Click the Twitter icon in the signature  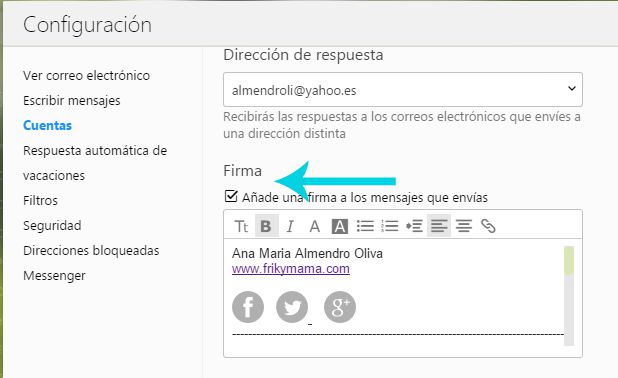point(292,307)
